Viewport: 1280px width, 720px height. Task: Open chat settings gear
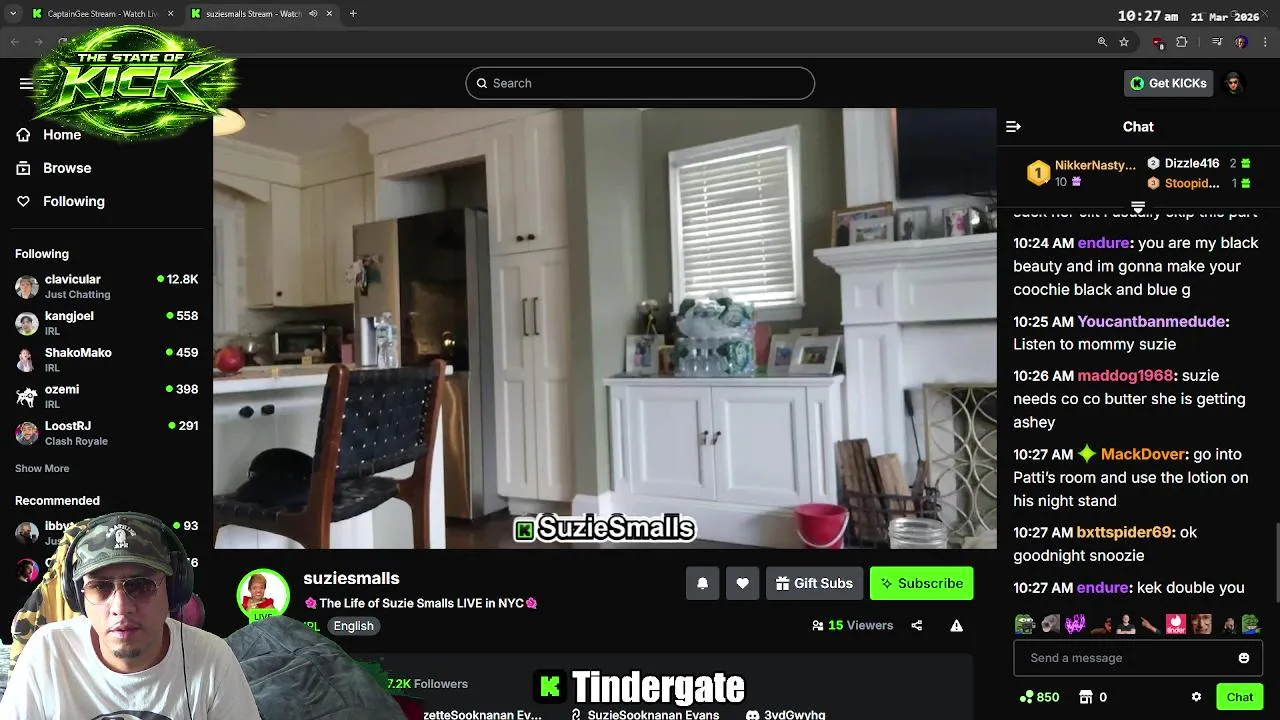(1196, 697)
